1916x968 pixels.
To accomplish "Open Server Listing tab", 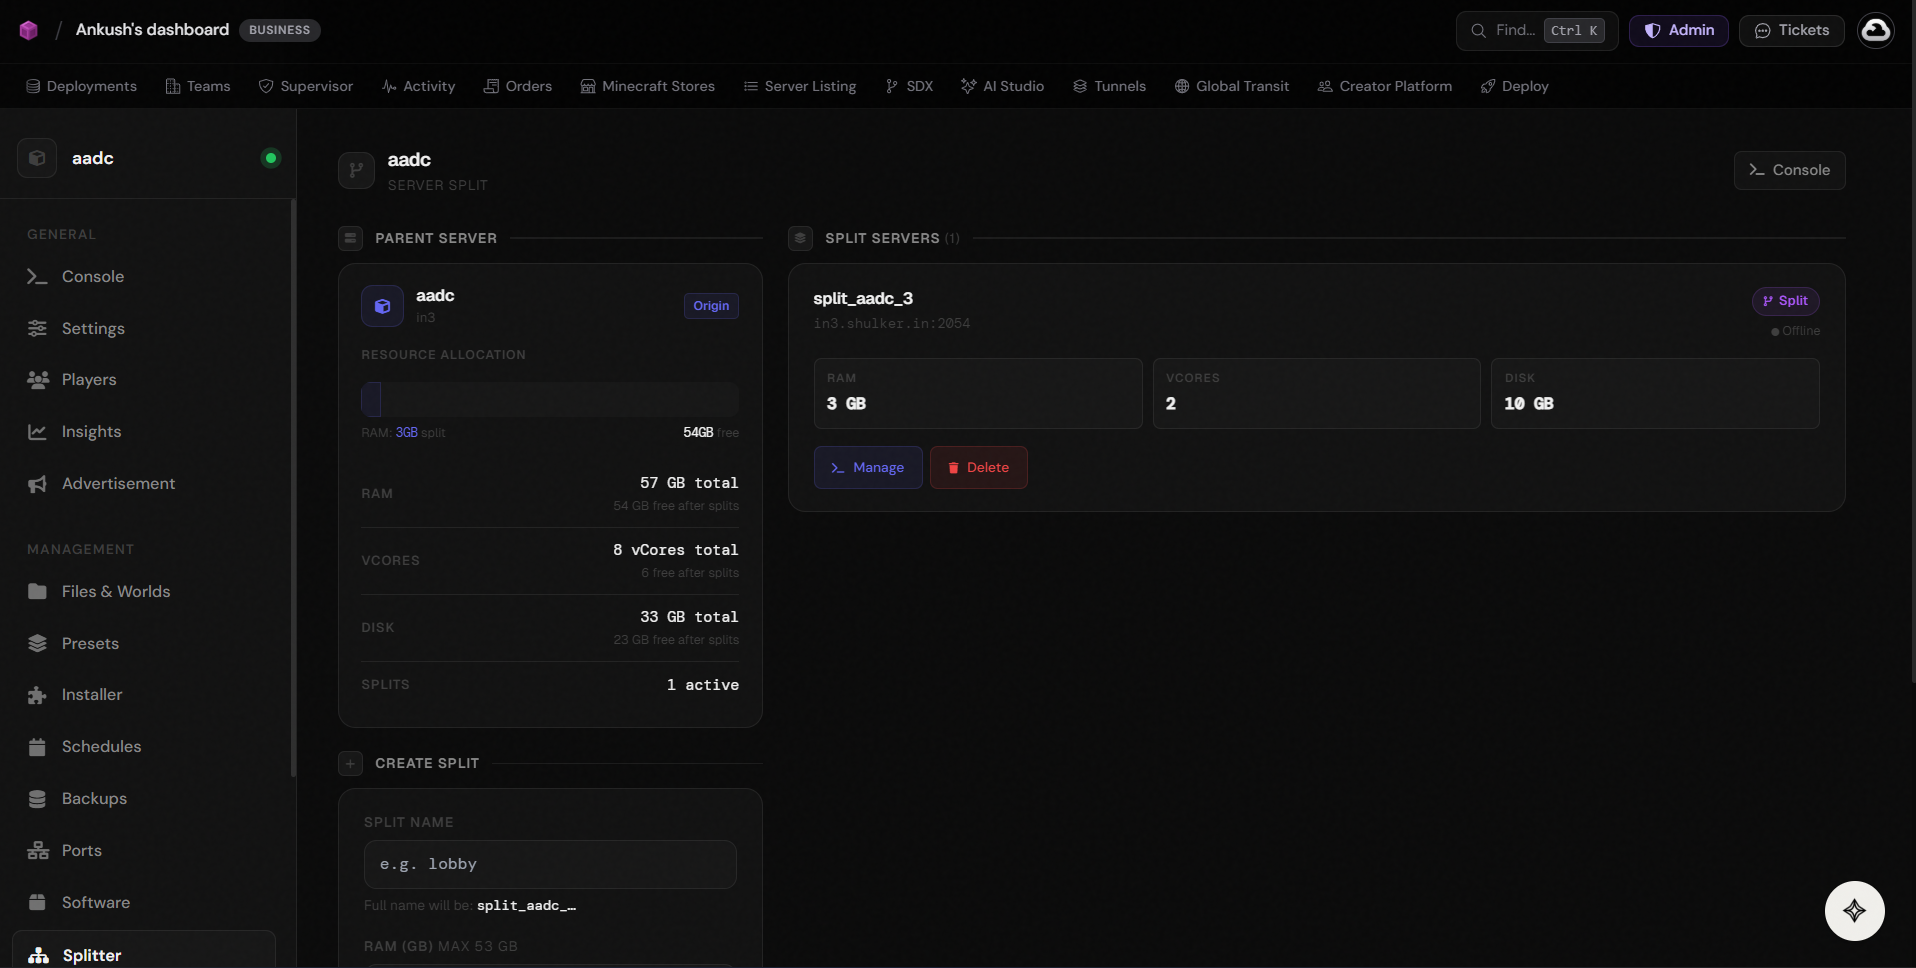I will tap(800, 86).
